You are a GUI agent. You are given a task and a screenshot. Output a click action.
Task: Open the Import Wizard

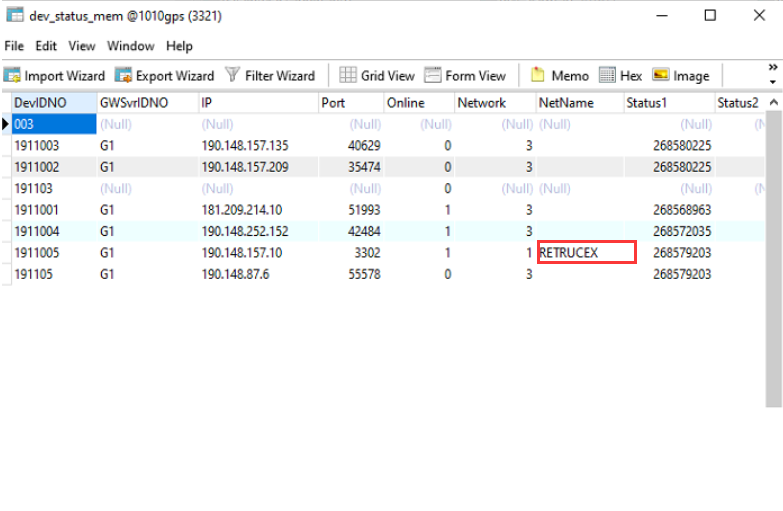(x=54, y=76)
